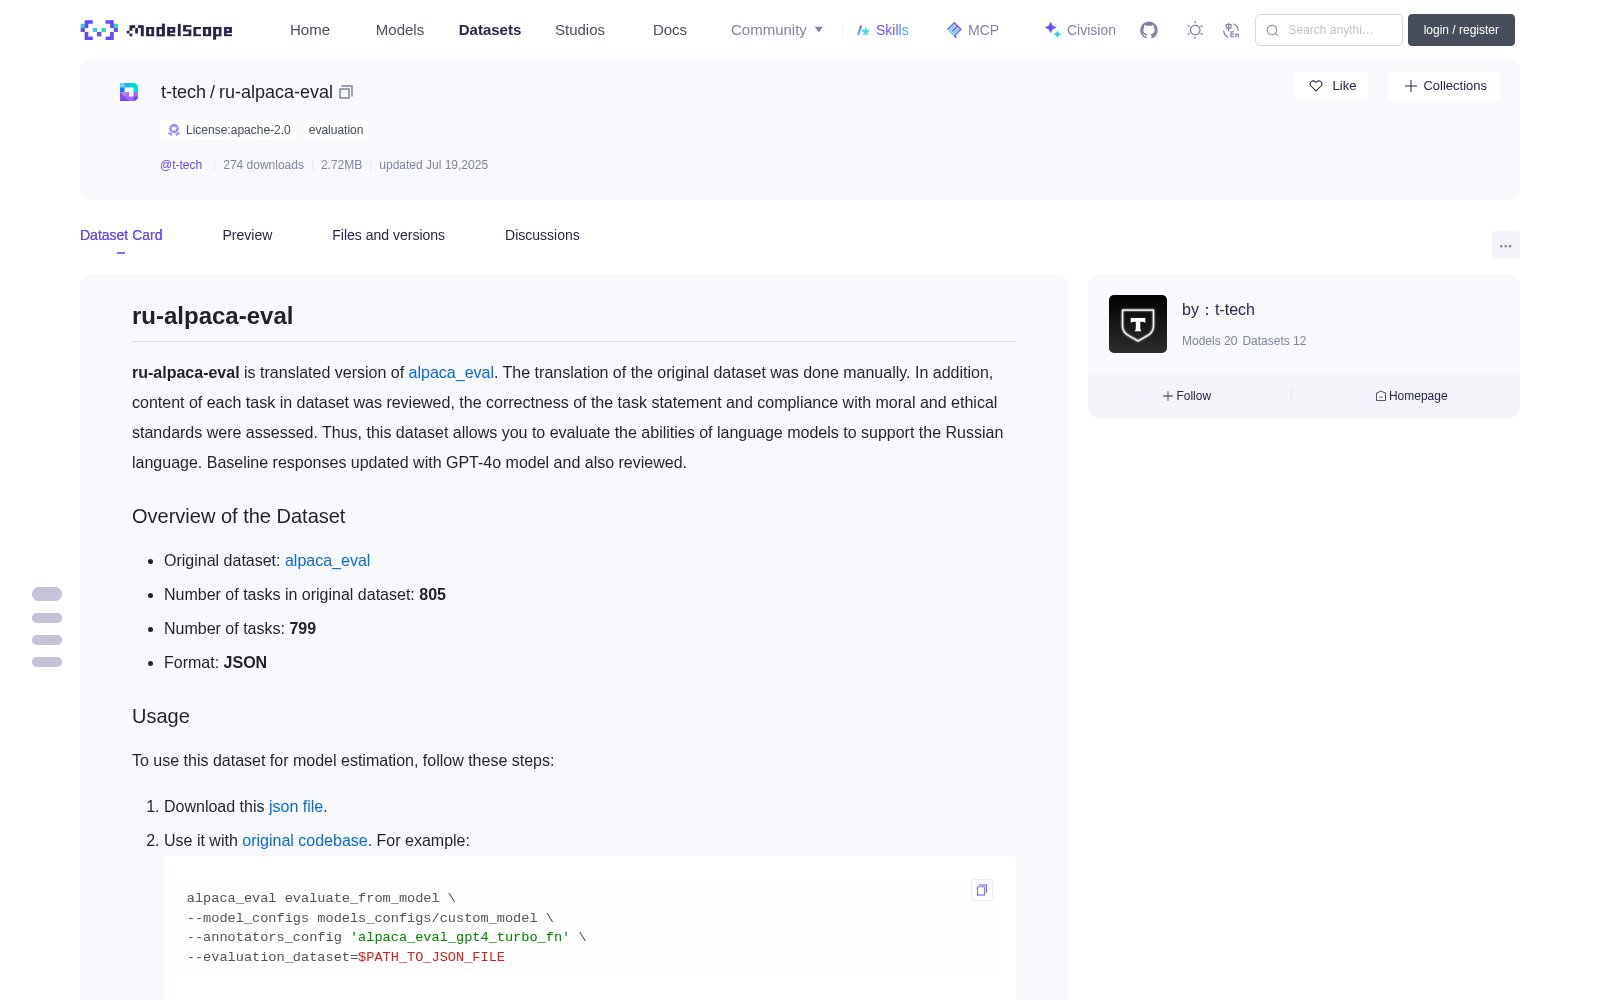
Task: Click the ru-alpaca-eval card heading
Action: [x=212, y=316]
